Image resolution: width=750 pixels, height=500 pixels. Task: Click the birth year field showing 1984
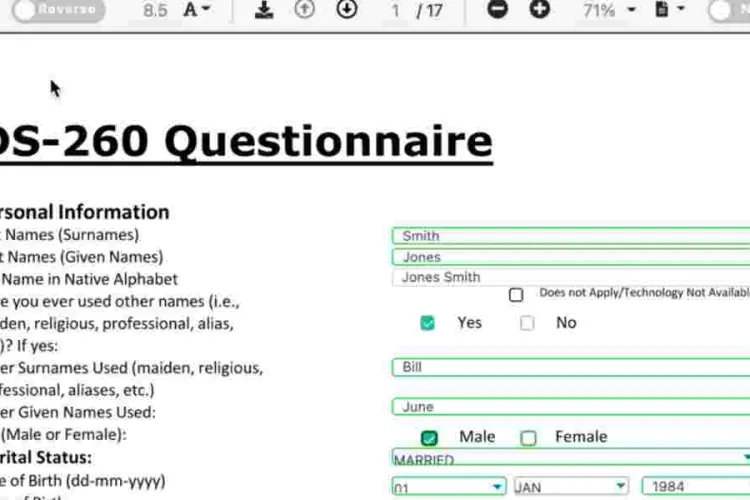click(x=696, y=487)
